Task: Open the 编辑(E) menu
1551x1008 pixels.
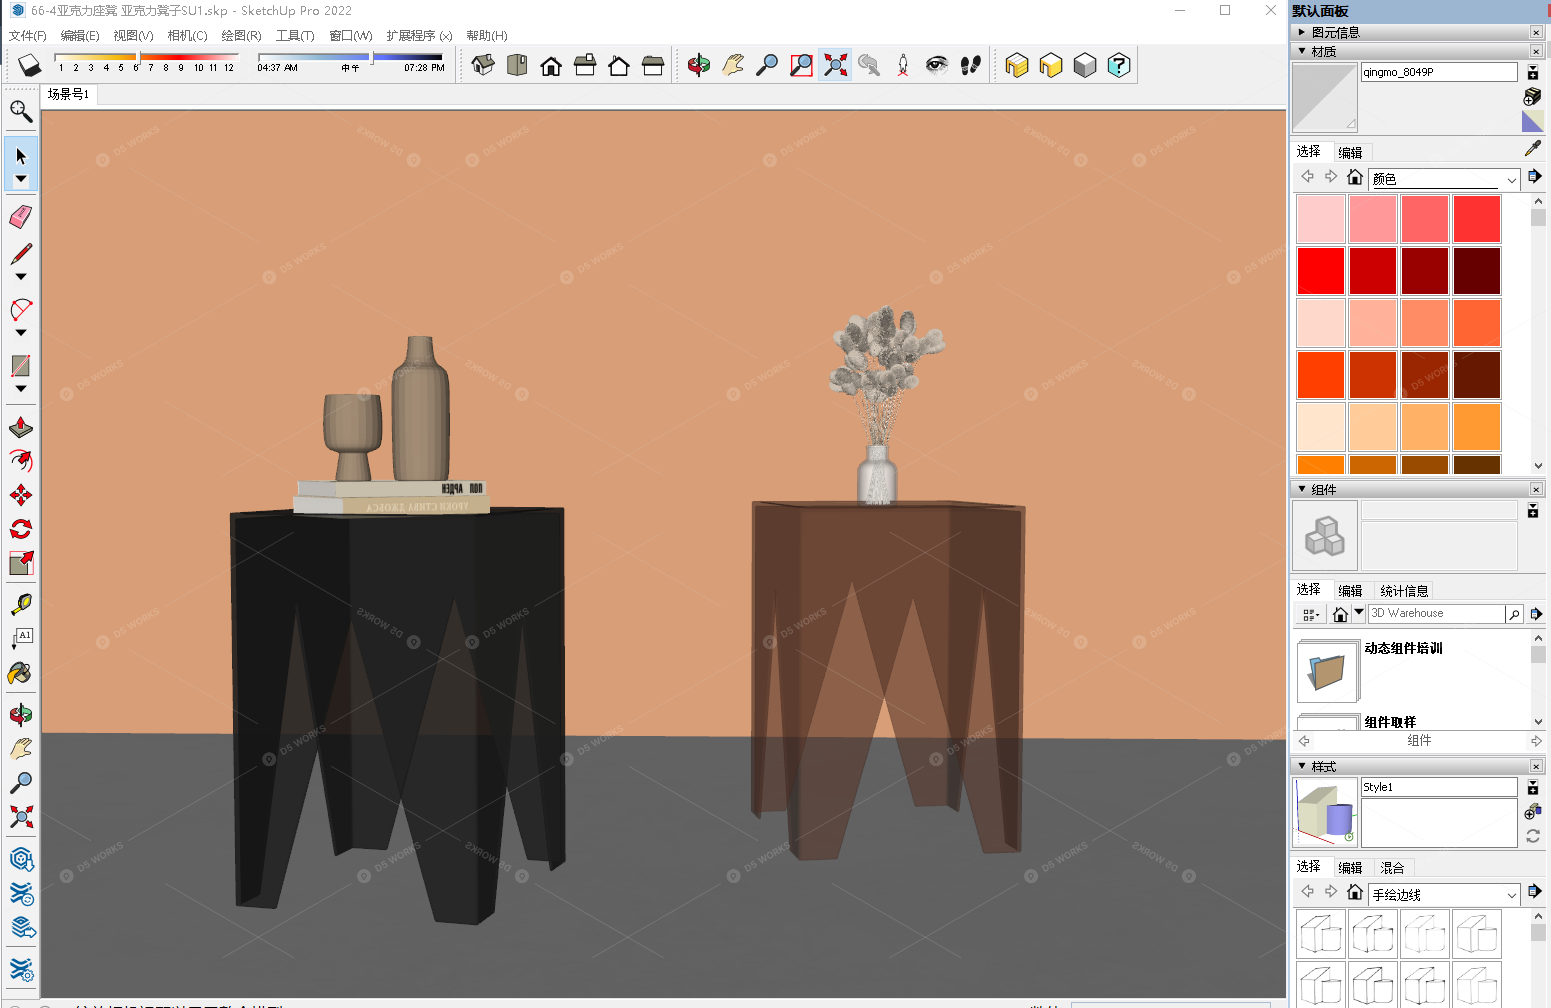Action: (80, 35)
